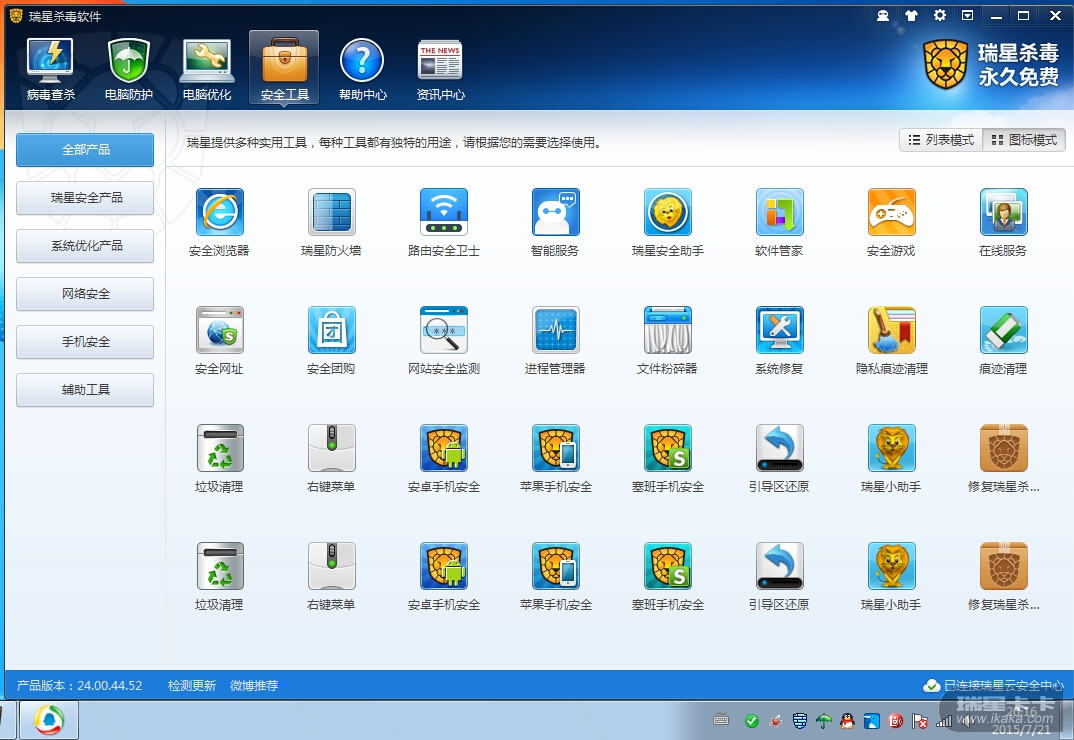Open 路由安全卫士 router security tool
This screenshot has height=740, width=1074.
click(x=443, y=212)
